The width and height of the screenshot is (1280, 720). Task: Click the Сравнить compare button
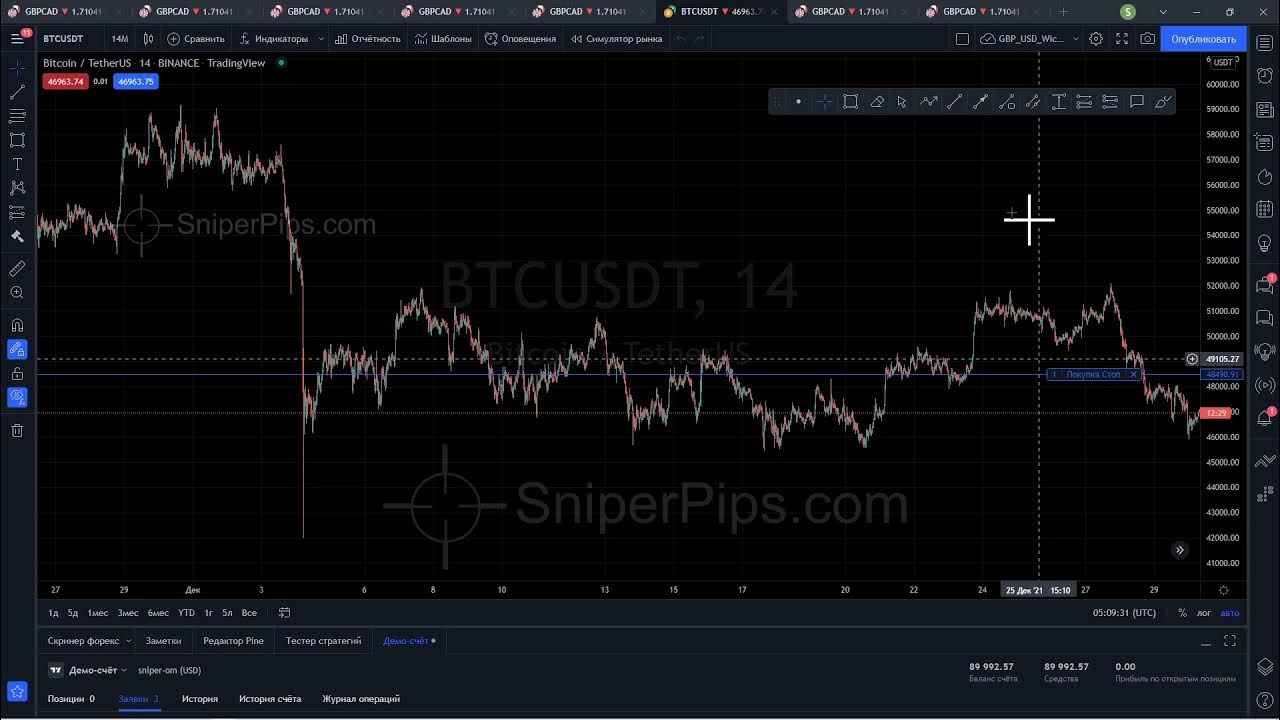click(196, 39)
